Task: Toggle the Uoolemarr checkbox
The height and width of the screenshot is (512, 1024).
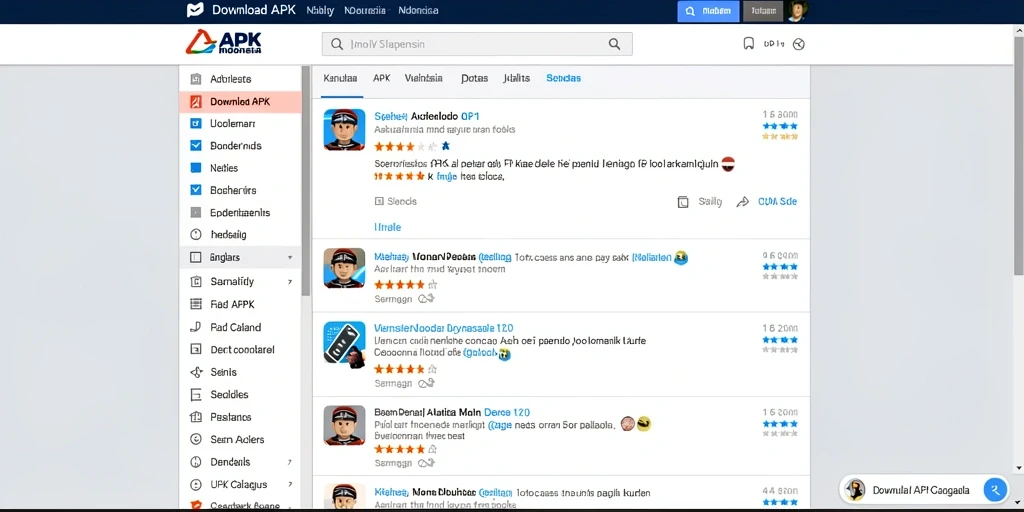Action: click(x=195, y=123)
